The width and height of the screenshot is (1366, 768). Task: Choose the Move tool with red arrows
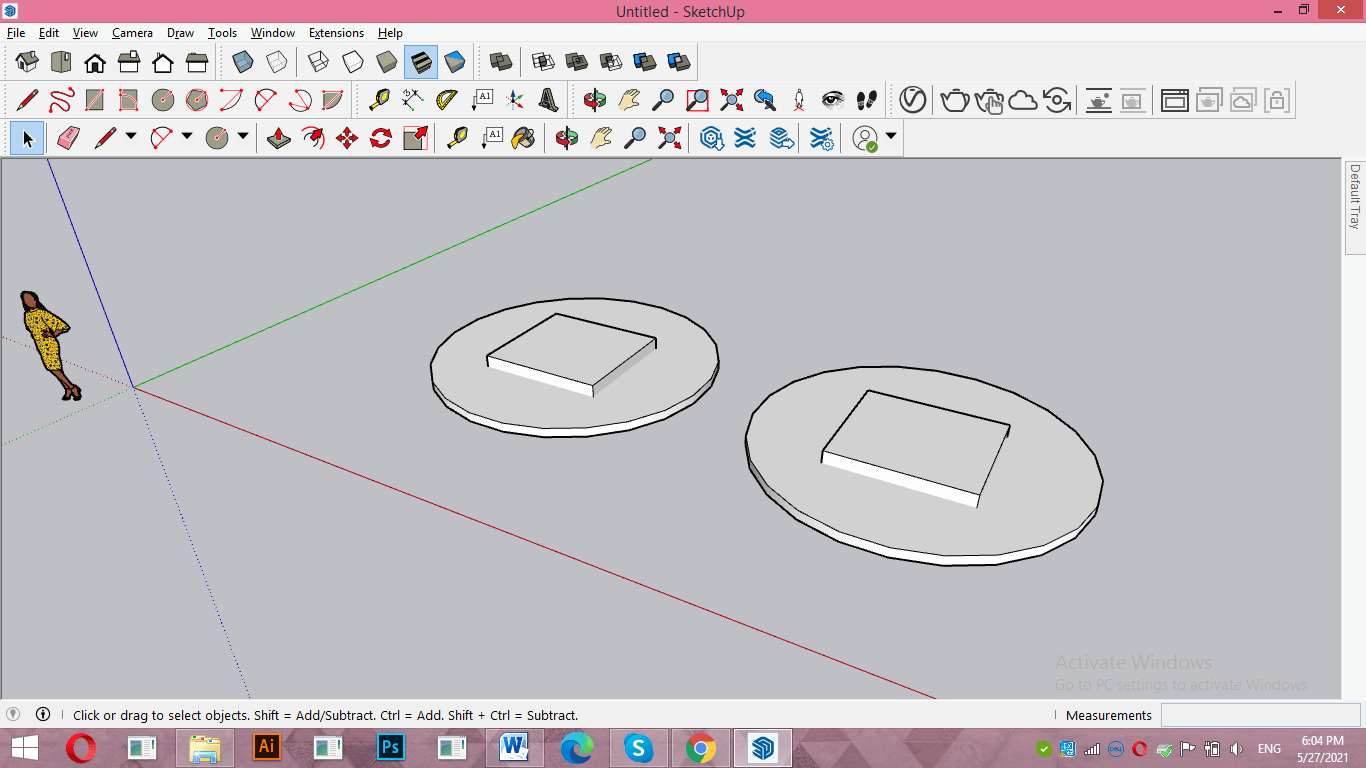pos(347,138)
